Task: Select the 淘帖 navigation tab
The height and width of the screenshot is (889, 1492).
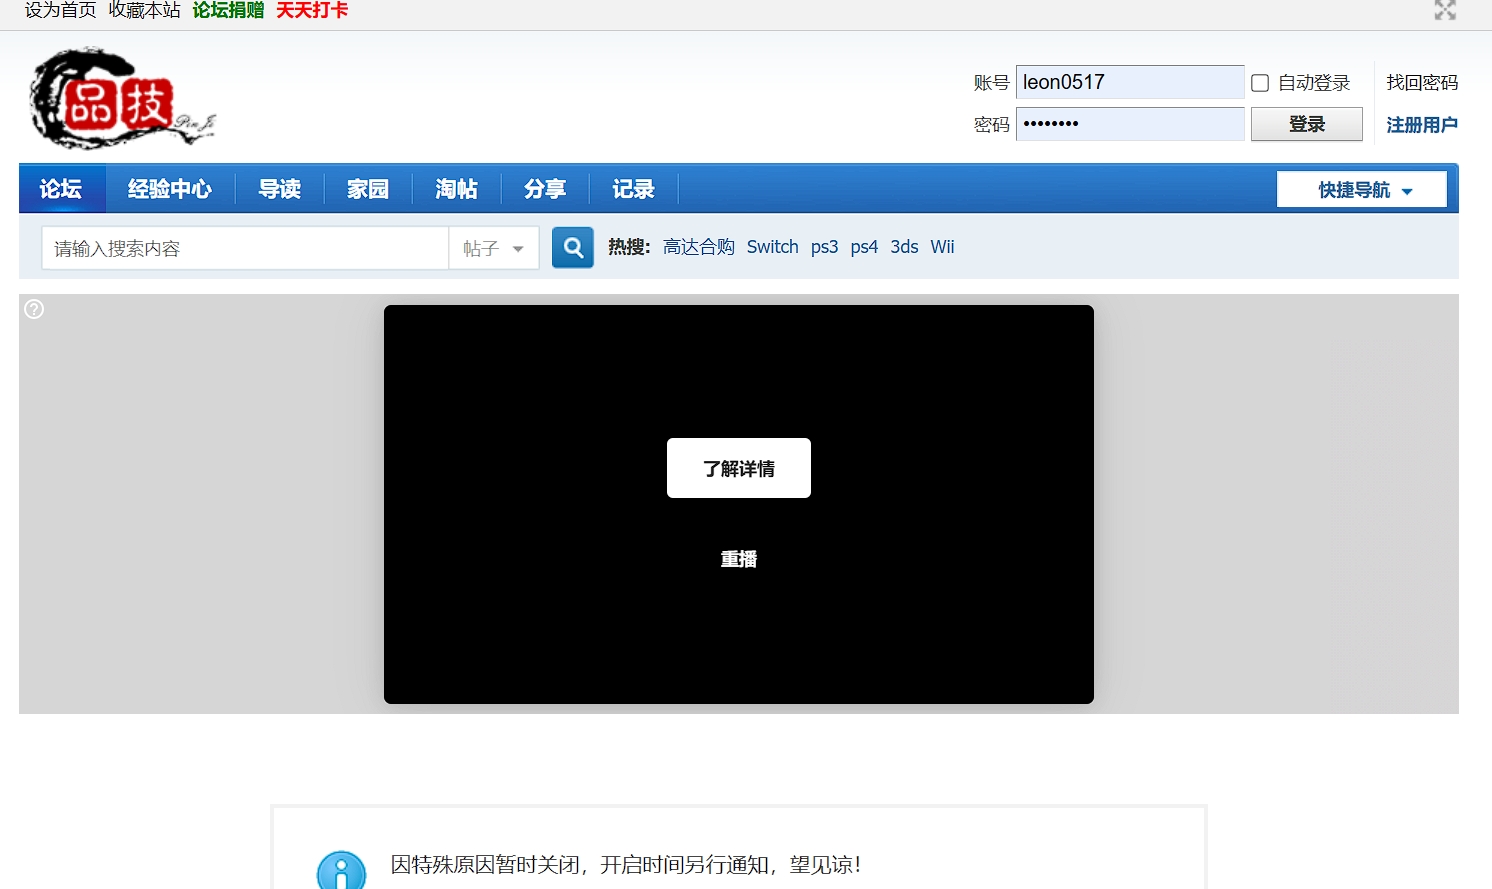Action: [456, 189]
